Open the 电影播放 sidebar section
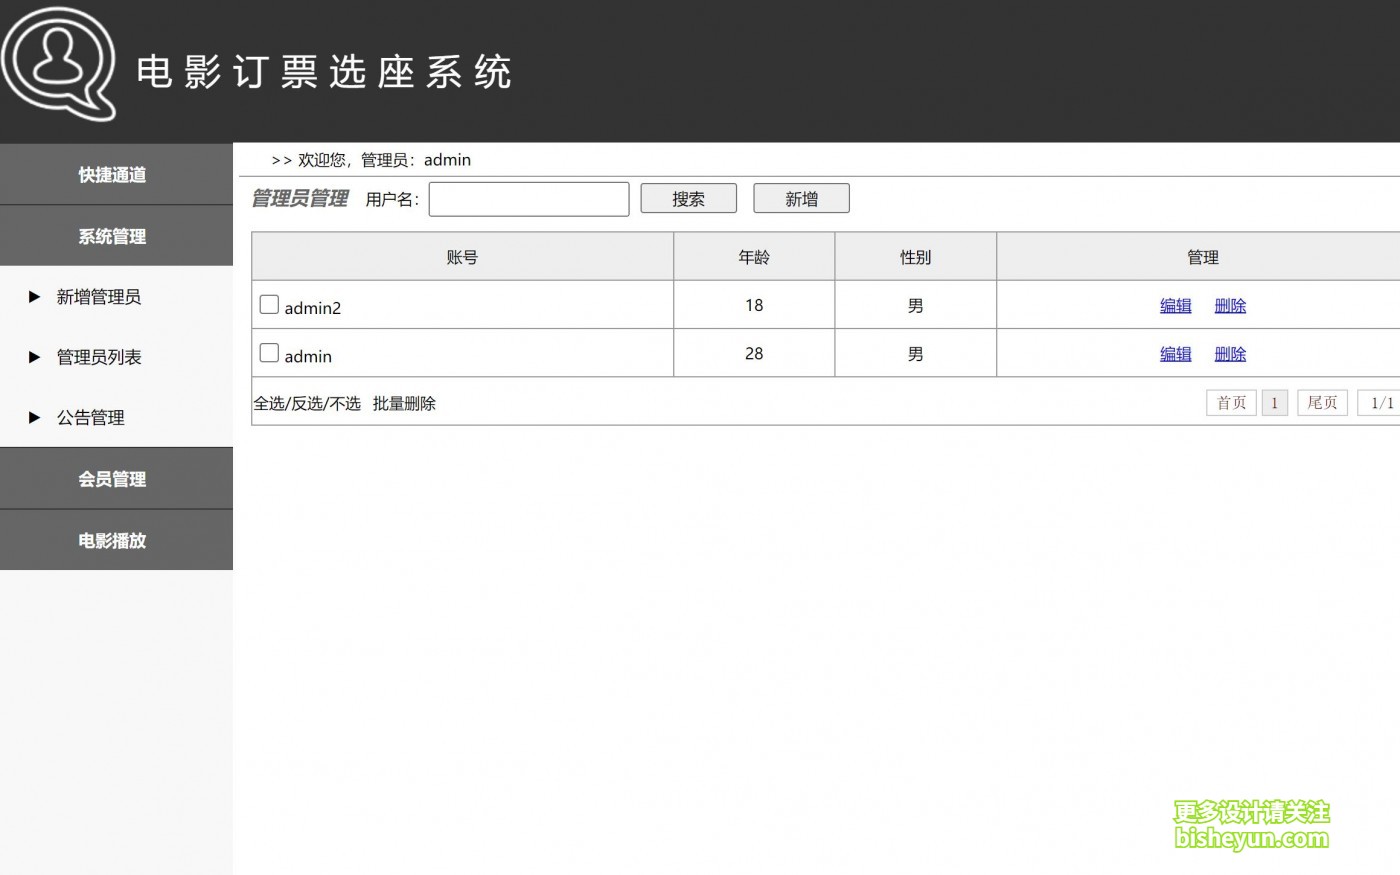Screen dimensions: 1400x875 click(x=113, y=541)
